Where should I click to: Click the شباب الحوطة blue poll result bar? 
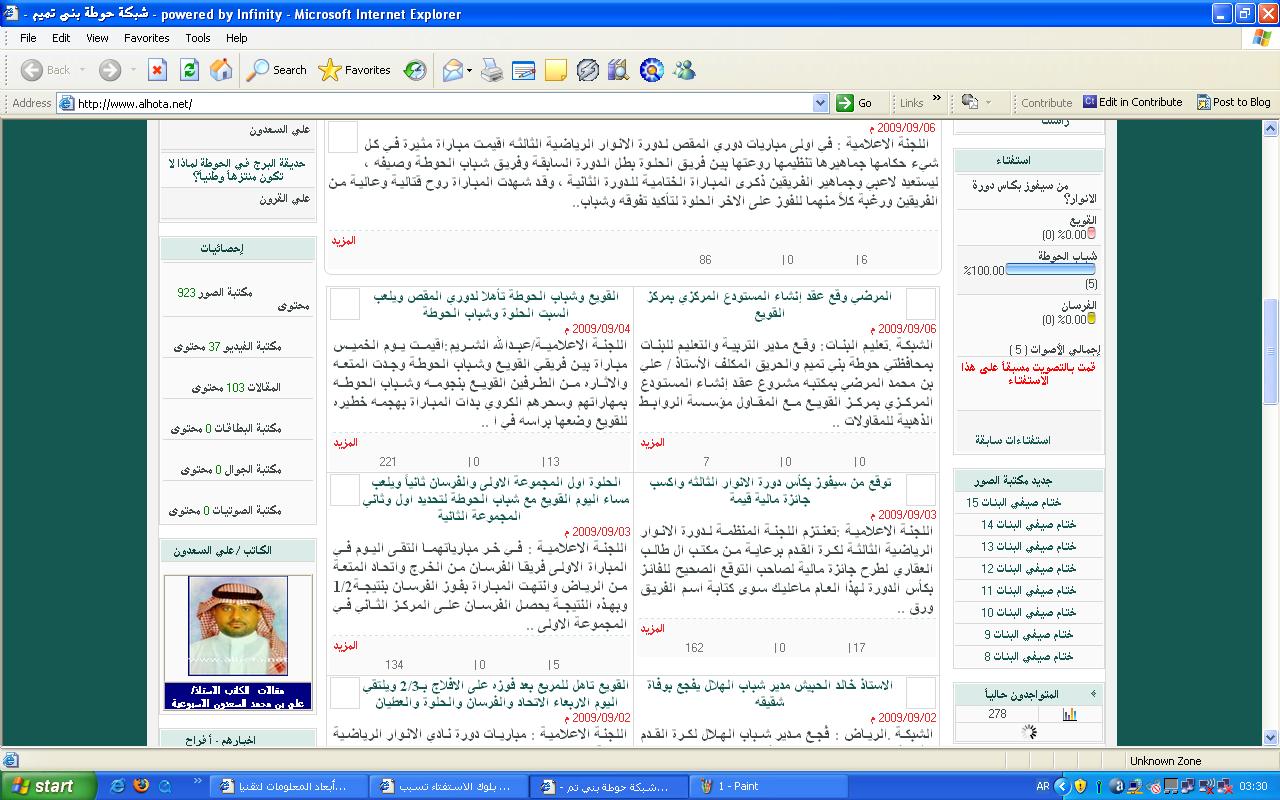[1049, 270]
